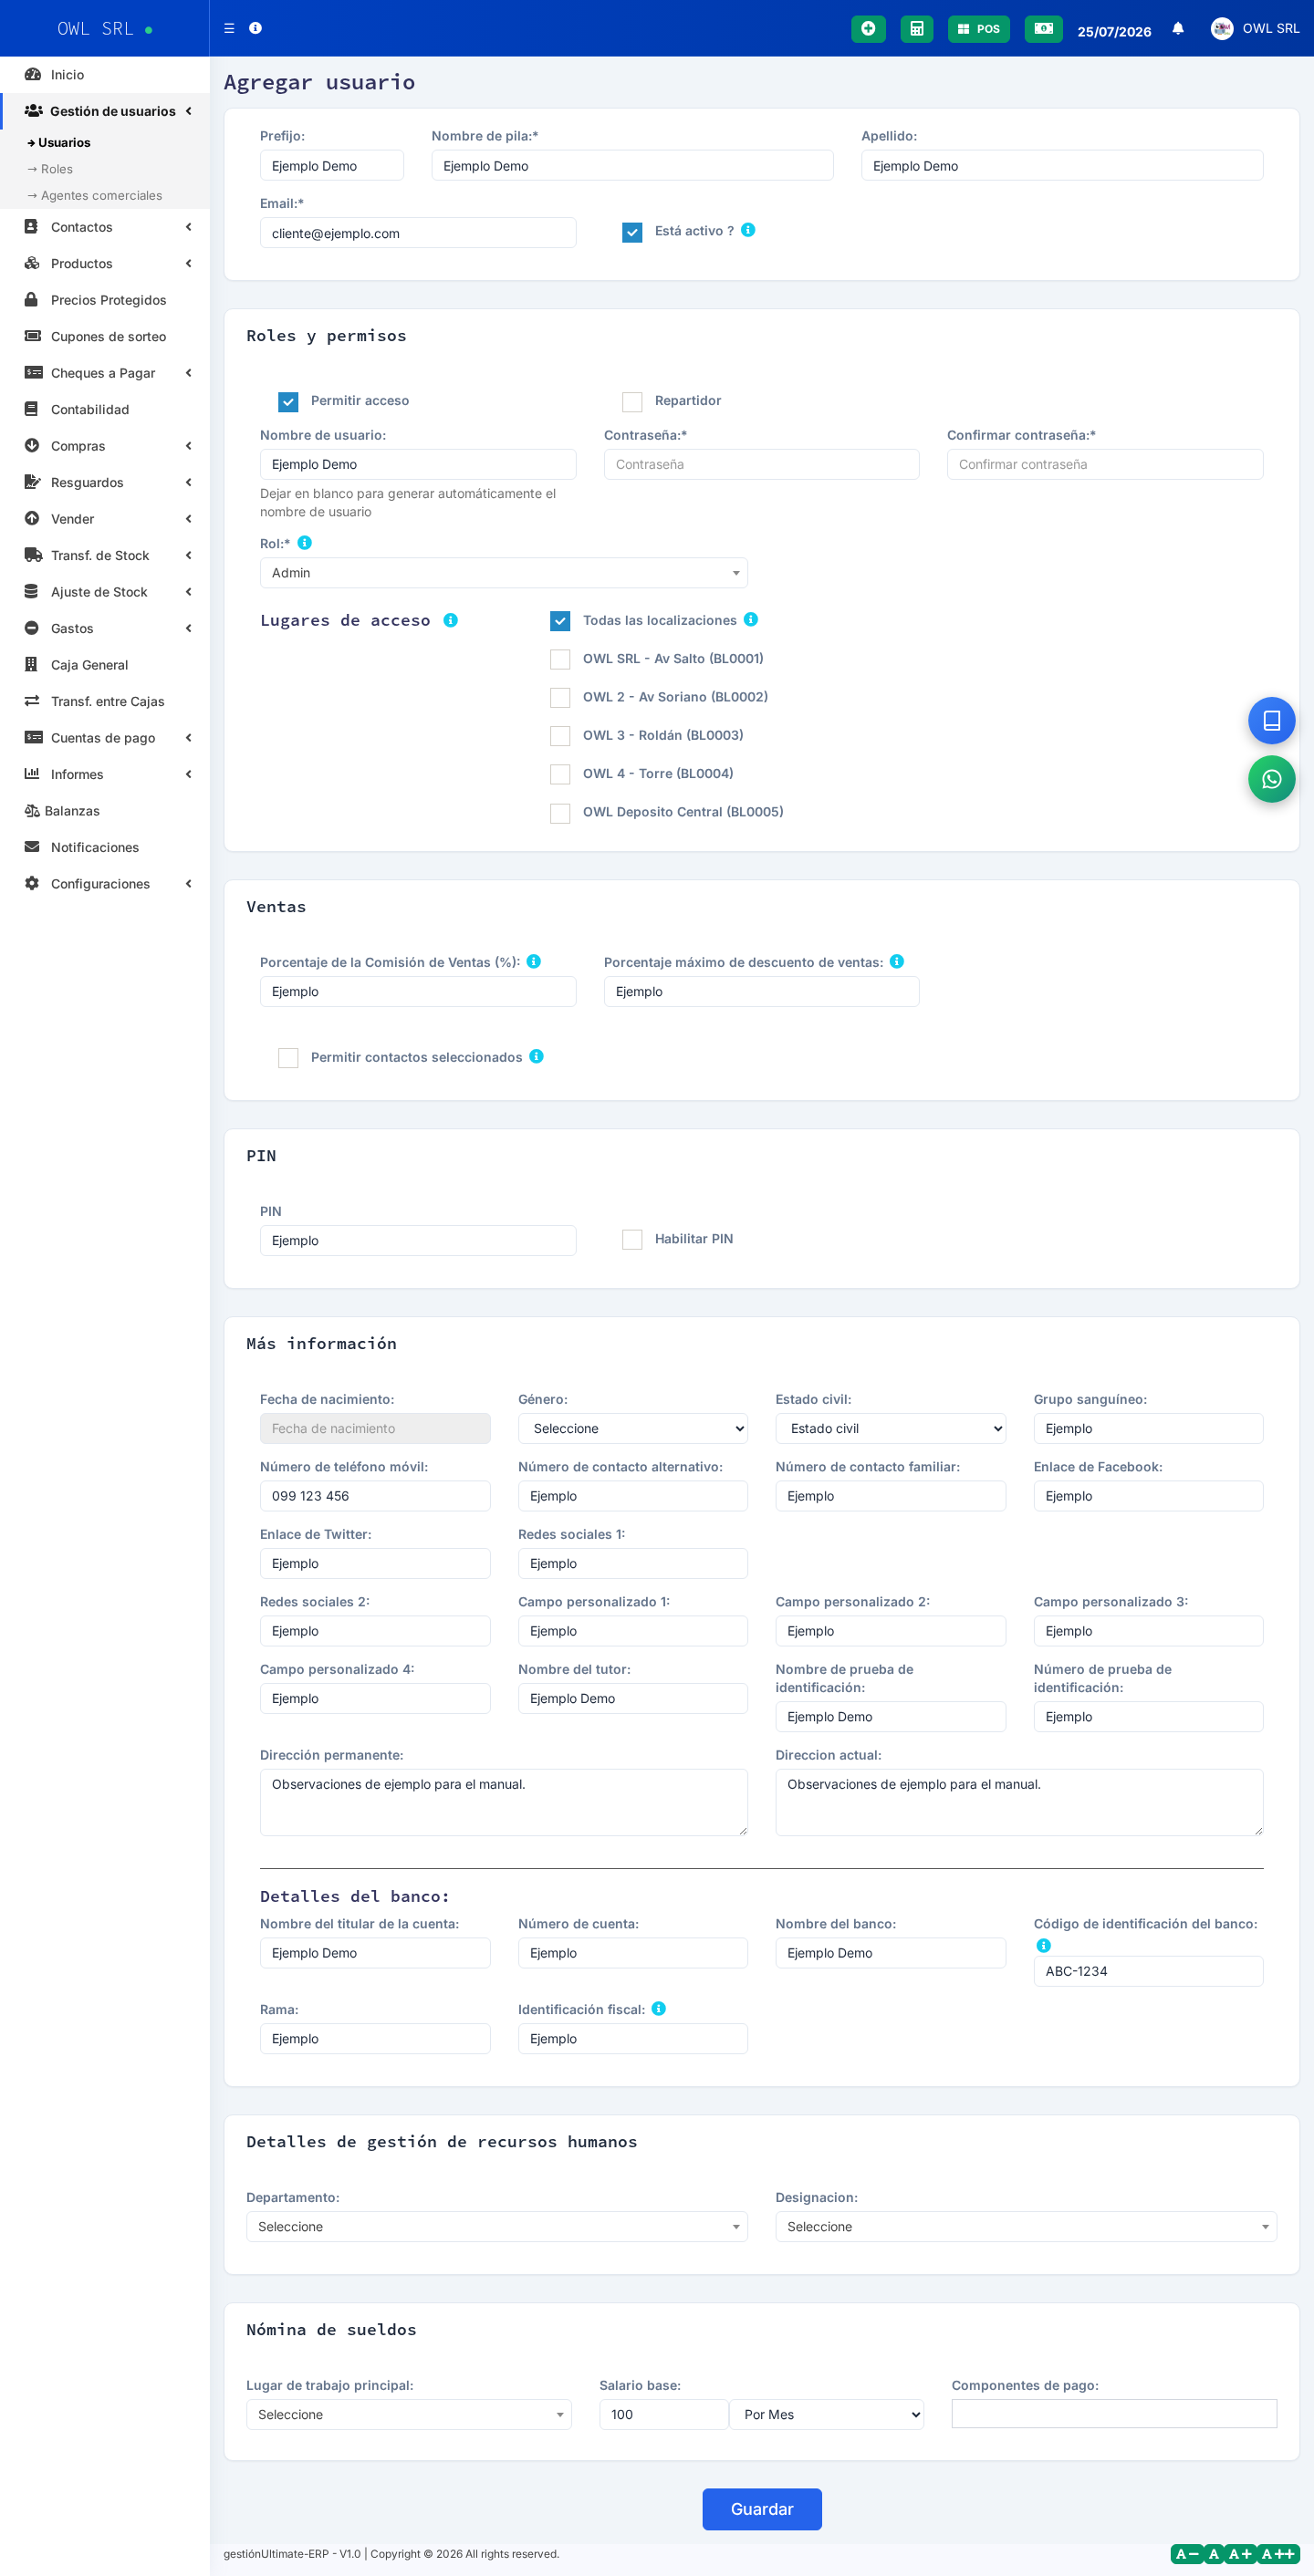Open the OWL SRL user profile menu
1314x2576 pixels.
pos(1255,28)
